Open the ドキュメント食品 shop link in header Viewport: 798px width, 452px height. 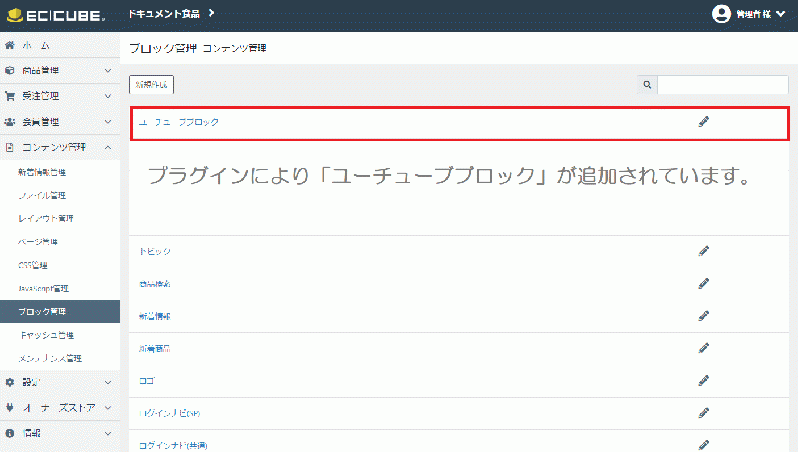pos(172,13)
